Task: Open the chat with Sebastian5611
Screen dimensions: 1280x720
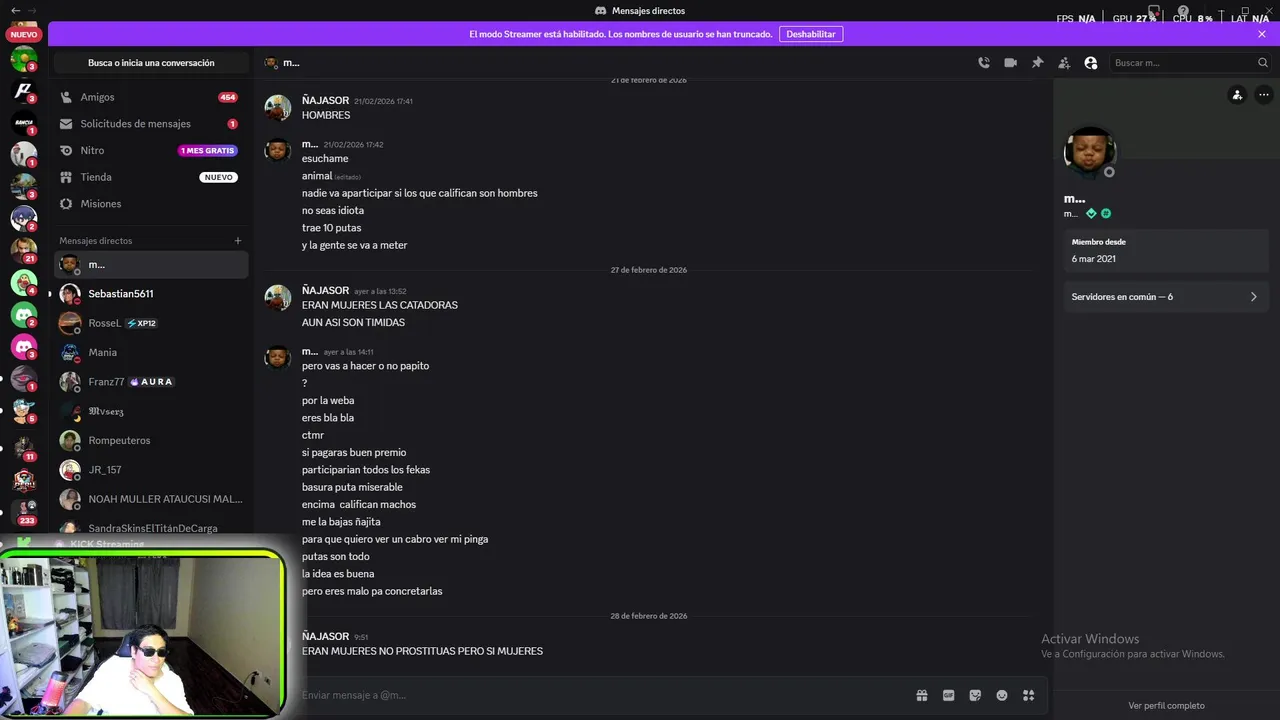Action: pyautogui.click(x=121, y=294)
